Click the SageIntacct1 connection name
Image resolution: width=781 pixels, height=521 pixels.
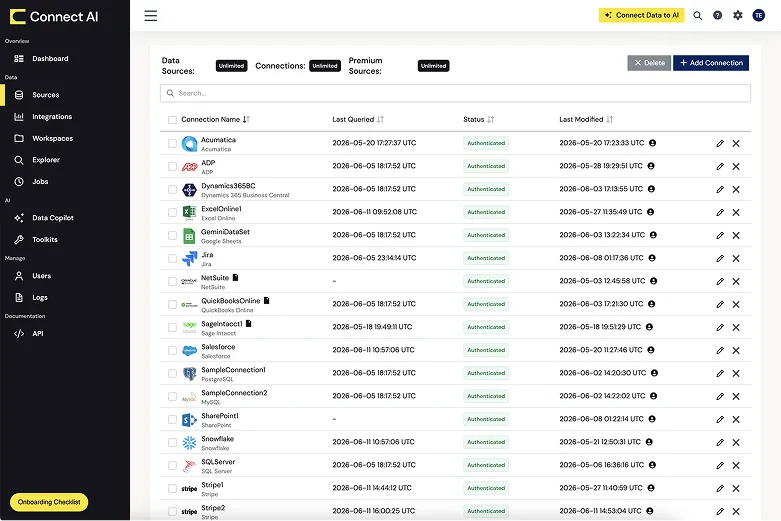tap(222, 324)
